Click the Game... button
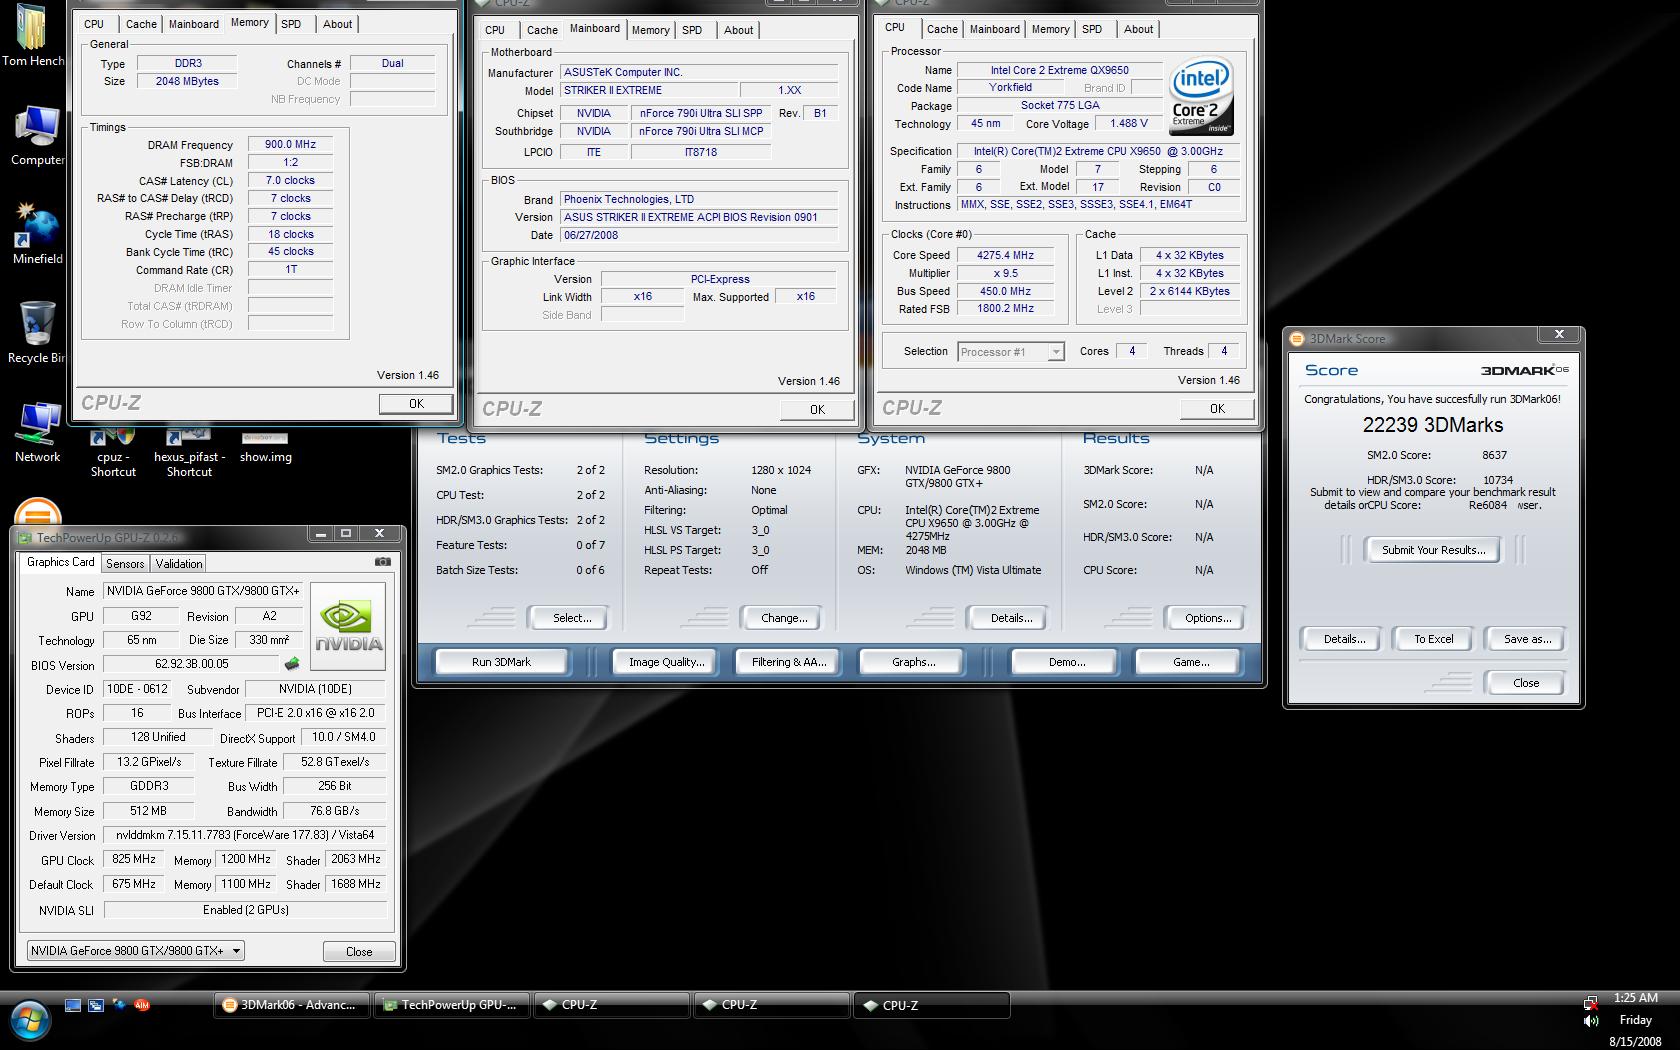Viewport: 1680px width, 1050px height. [x=1190, y=662]
